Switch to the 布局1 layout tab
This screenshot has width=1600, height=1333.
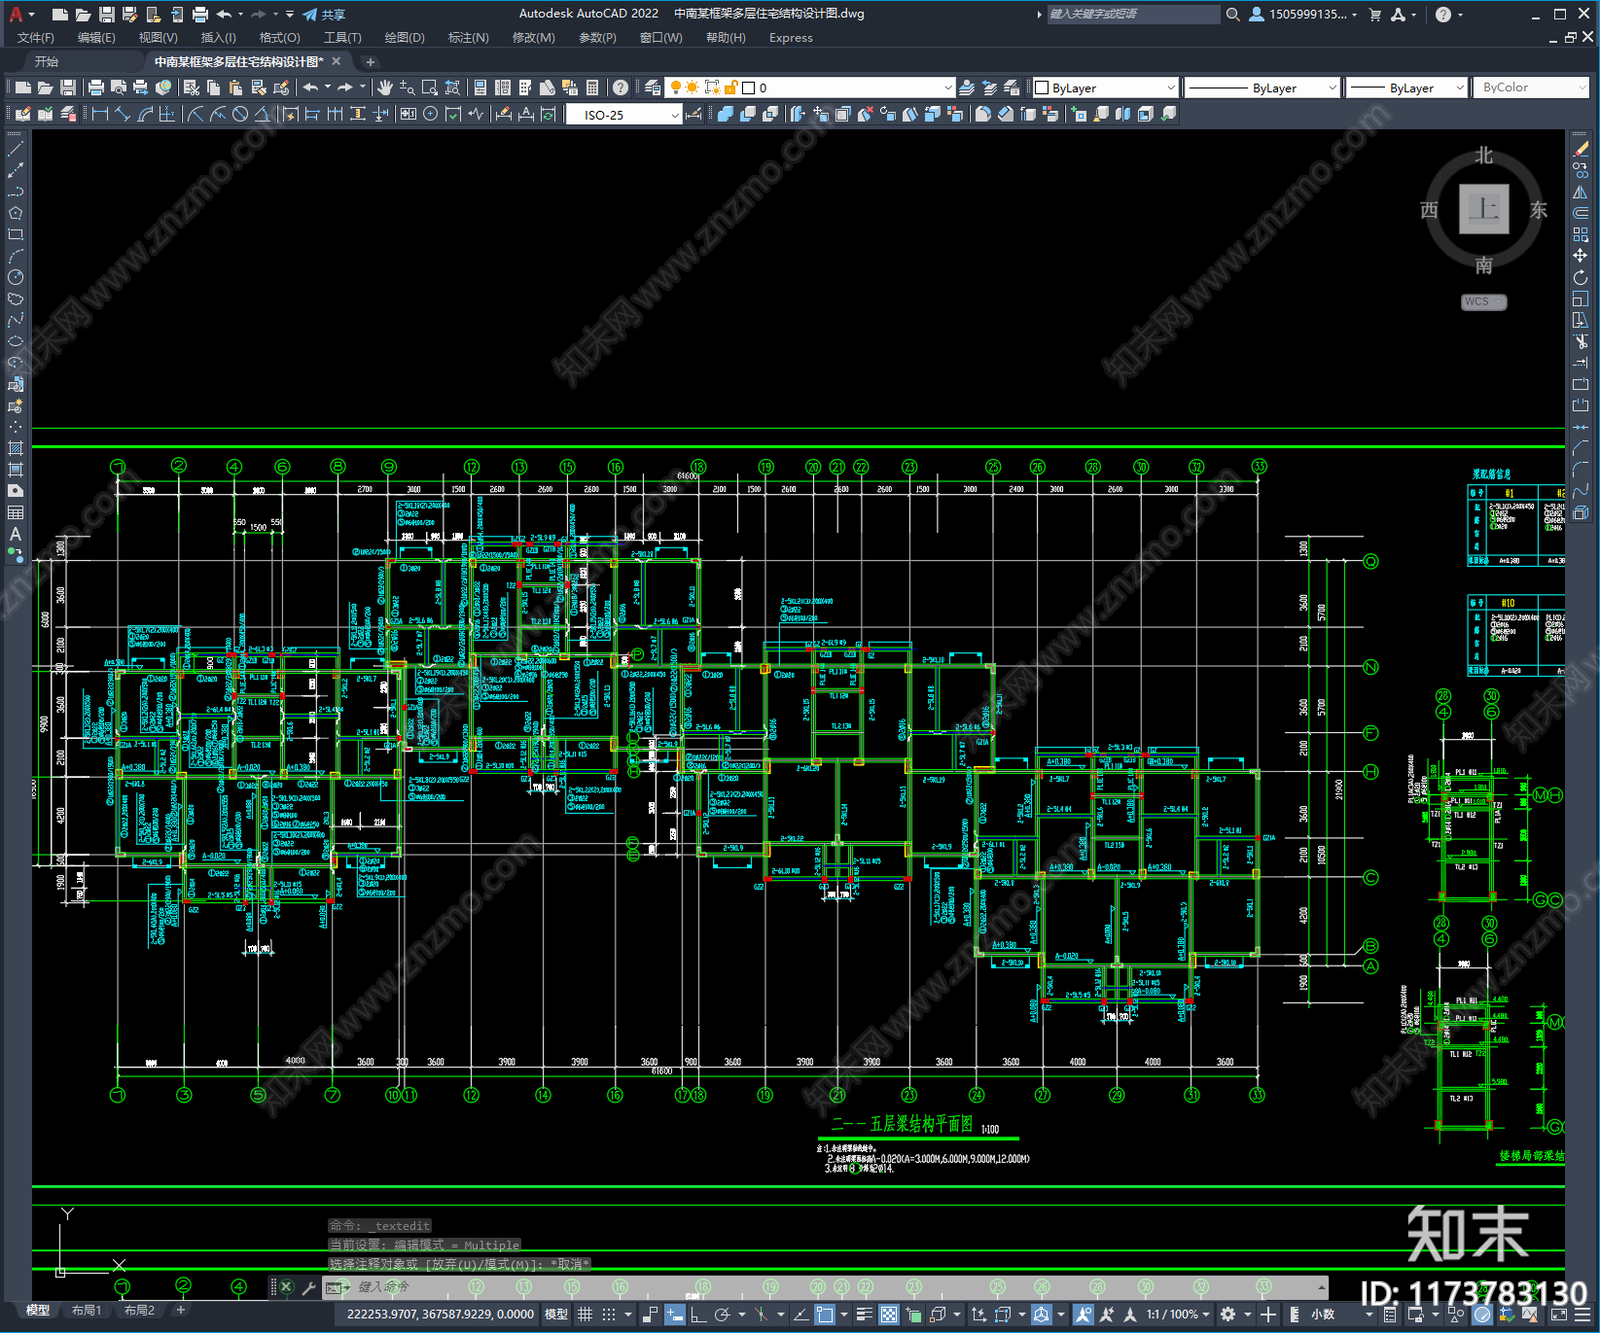tap(87, 1310)
